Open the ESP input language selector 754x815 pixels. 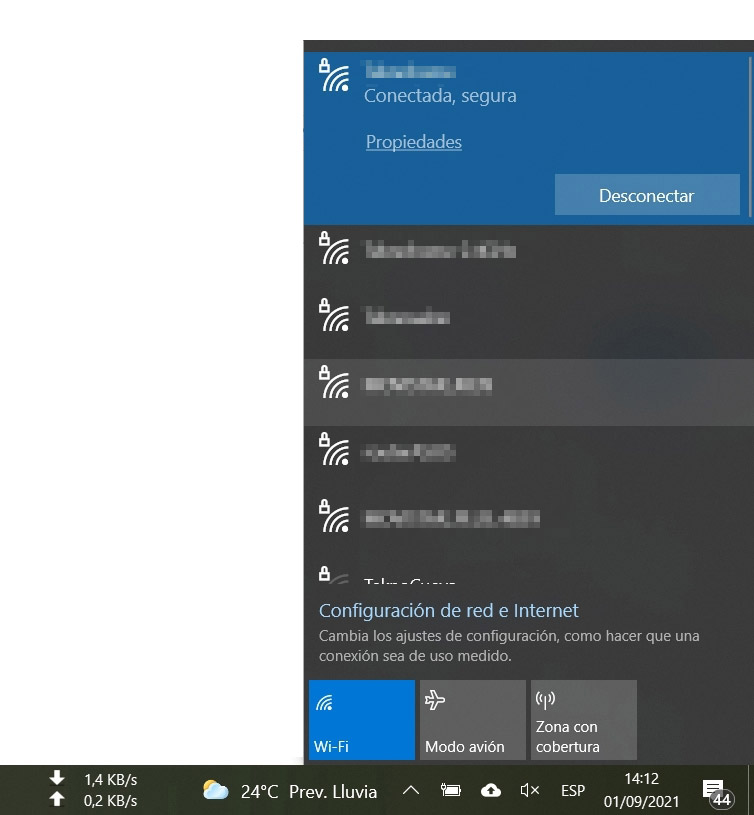coord(573,791)
